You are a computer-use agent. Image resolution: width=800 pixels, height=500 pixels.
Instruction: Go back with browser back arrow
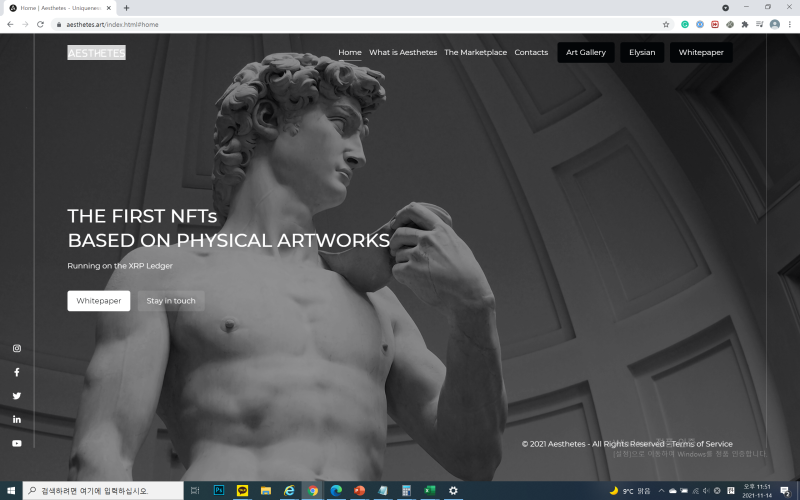(10, 24)
